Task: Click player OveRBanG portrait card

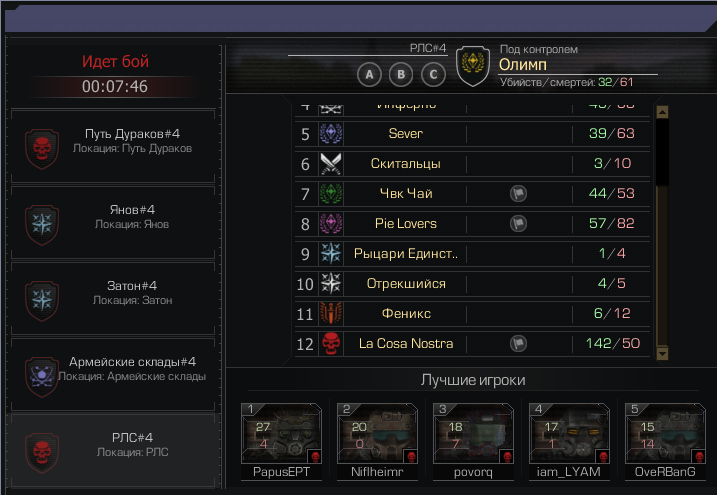Action: point(665,441)
